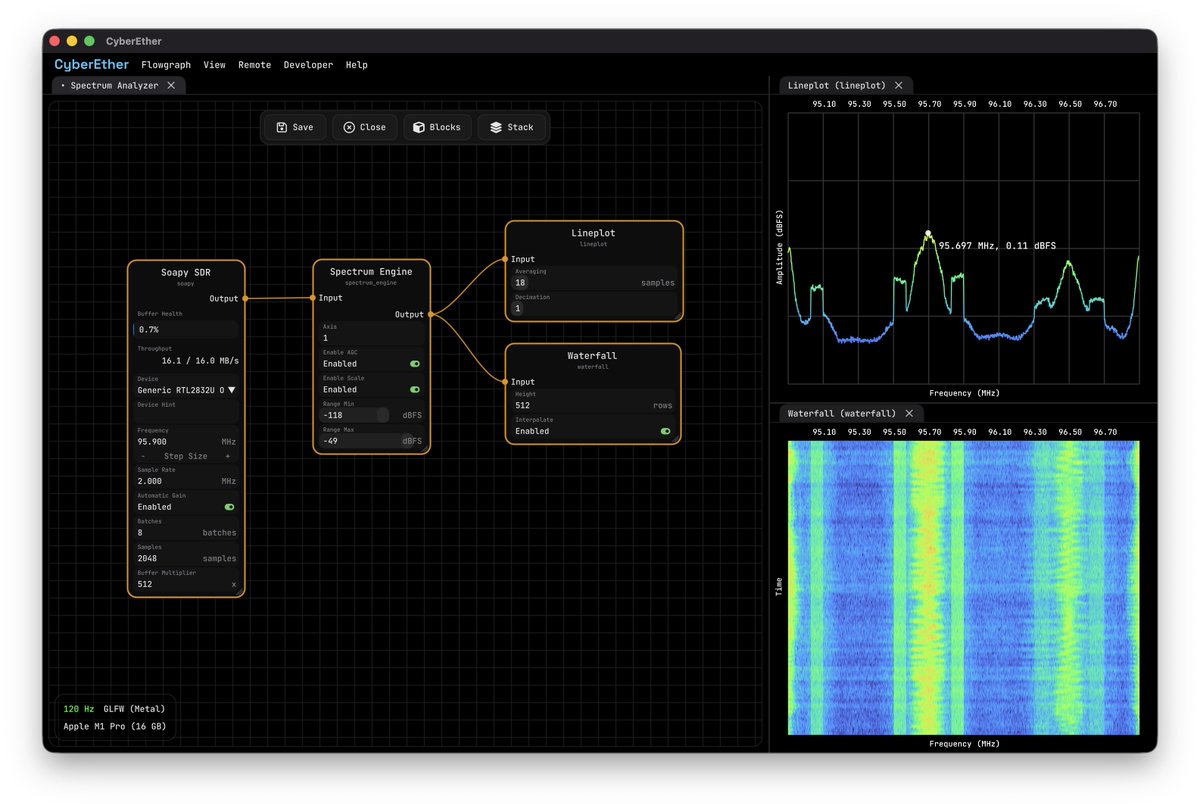Click the Spectrum Engine Input pin
1200x809 pixels.
point(314,298)
